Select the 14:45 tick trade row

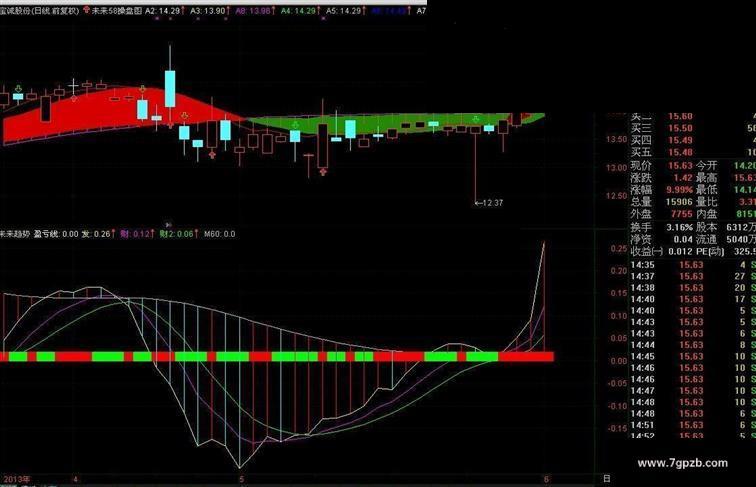coord(693,356)
